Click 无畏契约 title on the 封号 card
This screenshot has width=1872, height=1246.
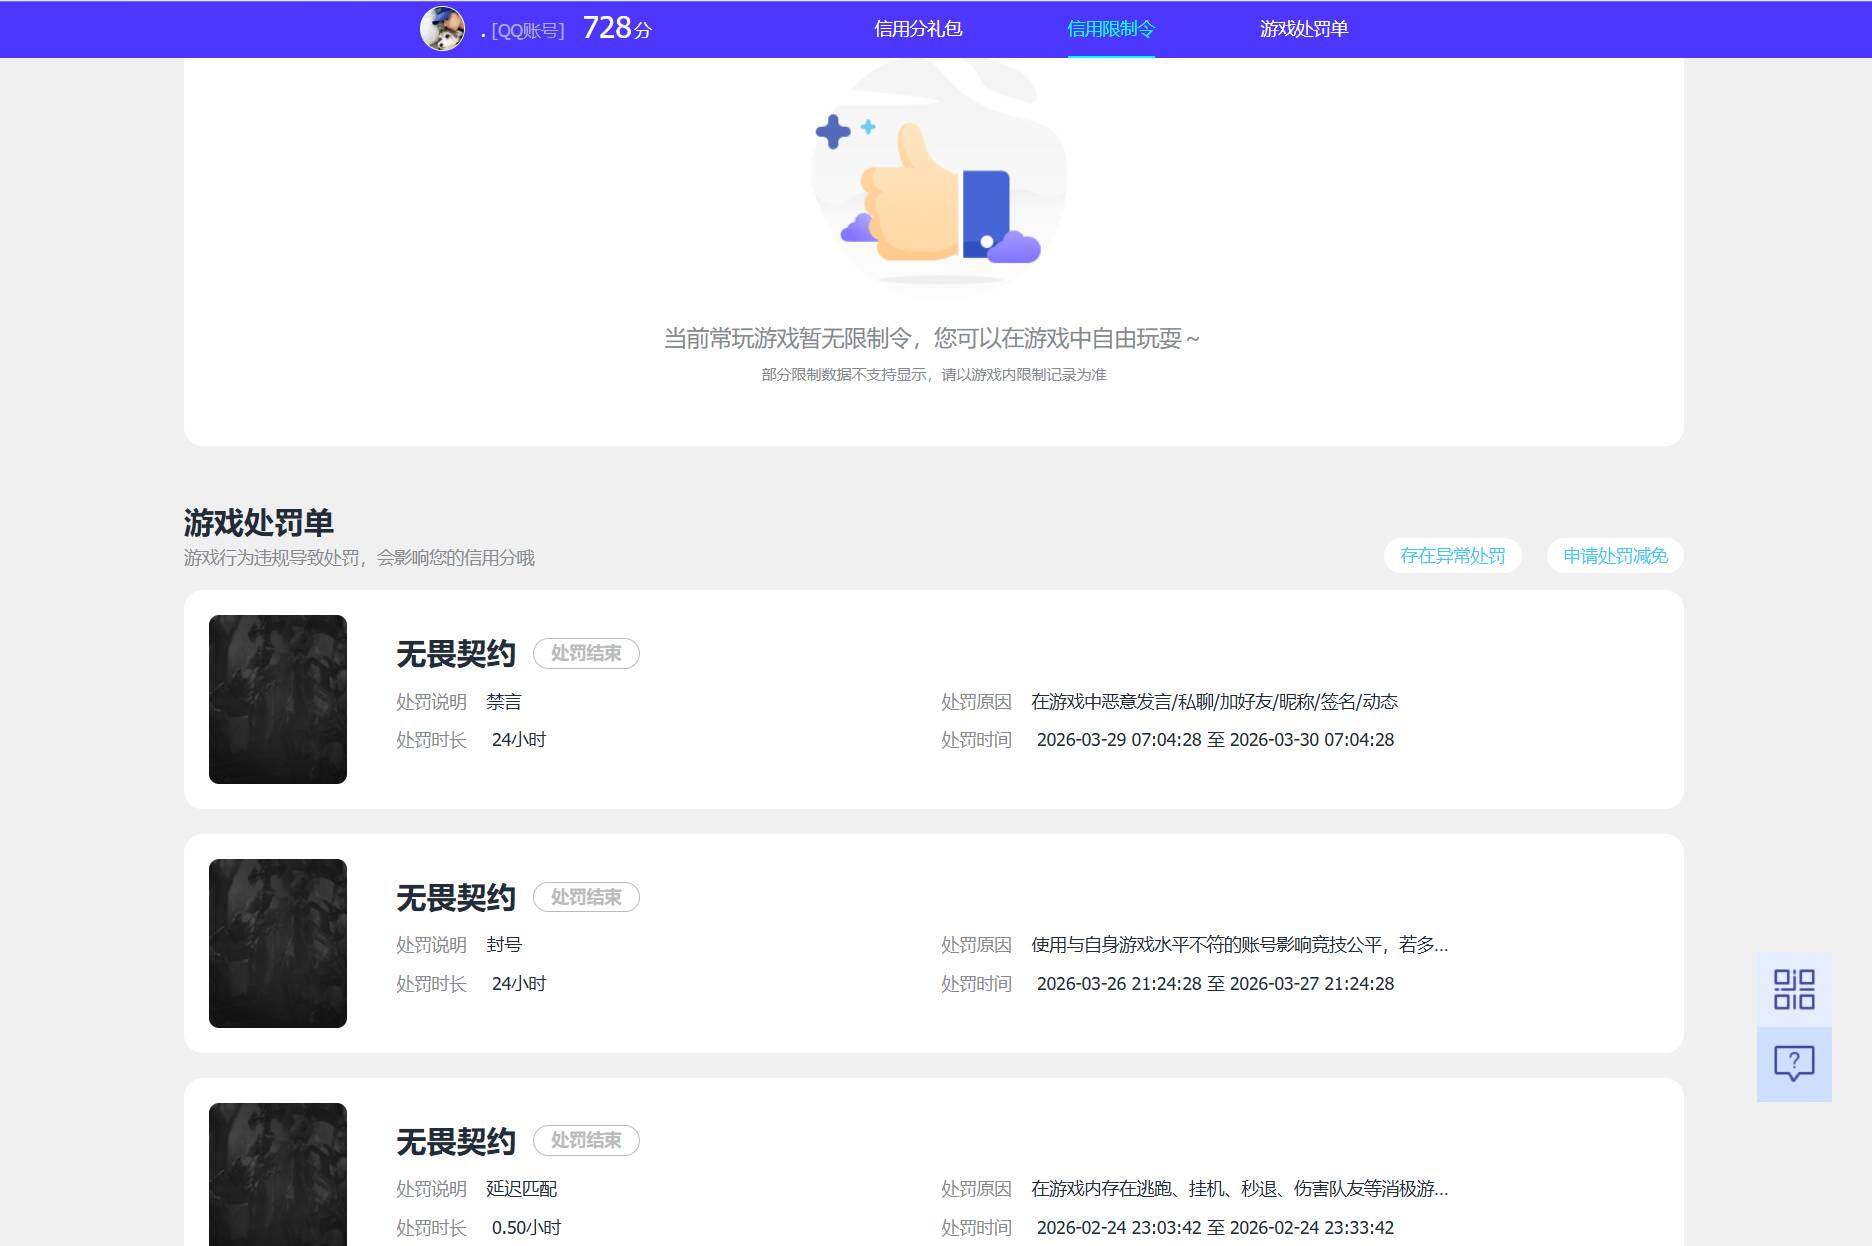pos(456,898)
